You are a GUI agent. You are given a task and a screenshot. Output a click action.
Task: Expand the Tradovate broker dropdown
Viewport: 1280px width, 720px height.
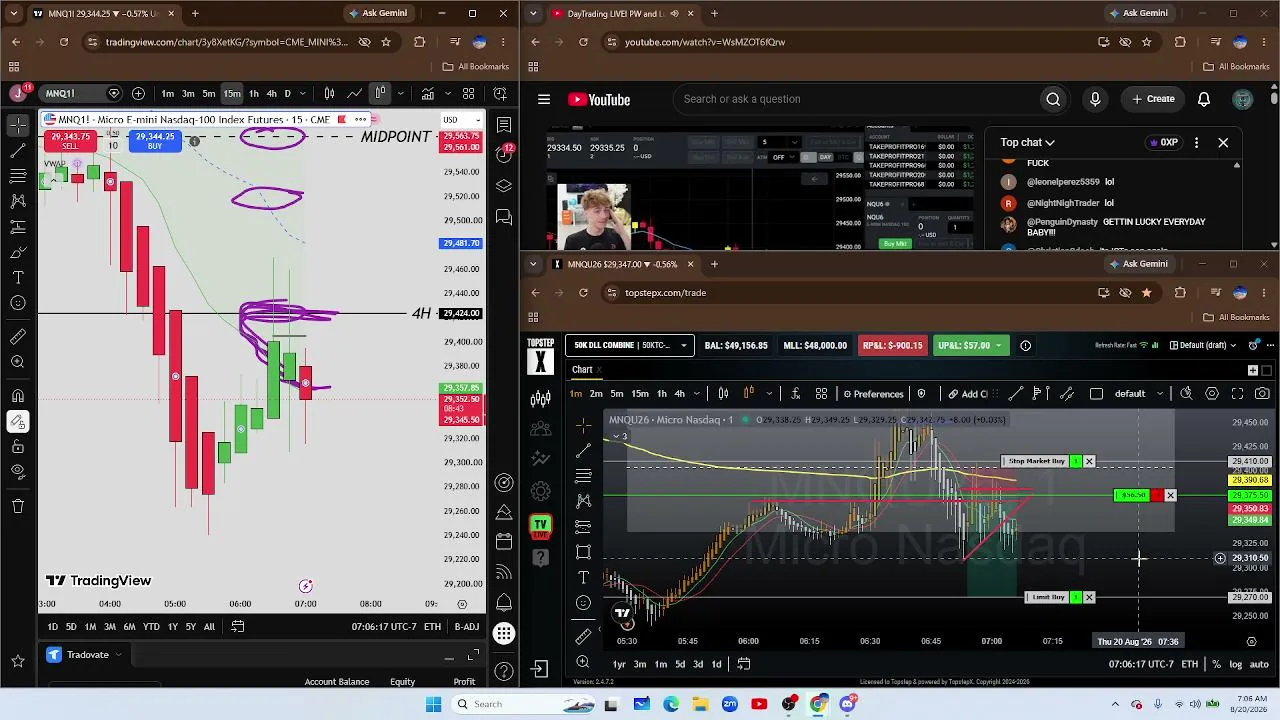tap(118, 655)
